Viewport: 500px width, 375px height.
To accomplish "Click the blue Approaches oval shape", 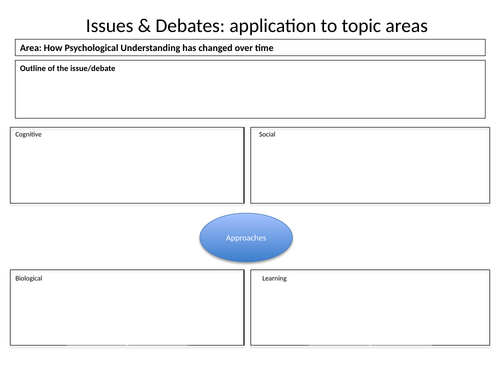I will (246, 237).
